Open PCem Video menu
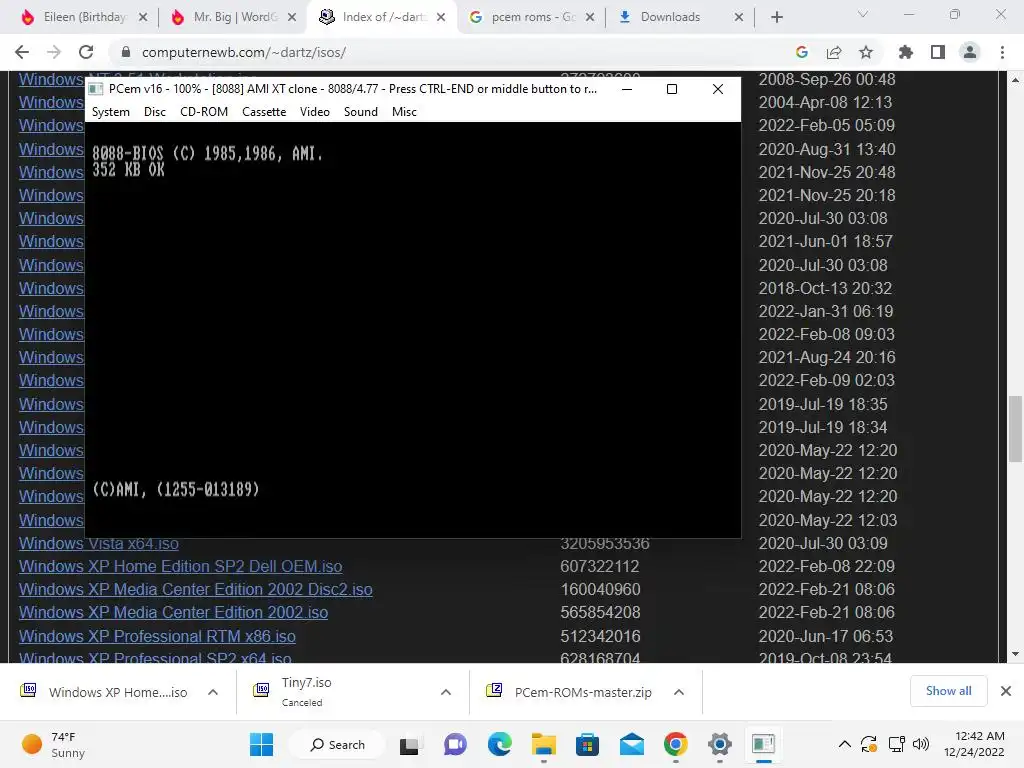Image resolution: width=1024 pixels, height=768 pixels. point(315,112)
